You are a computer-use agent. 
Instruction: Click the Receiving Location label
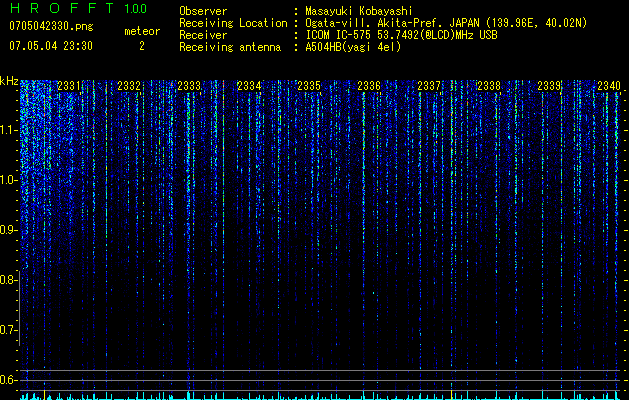[233, 23]
